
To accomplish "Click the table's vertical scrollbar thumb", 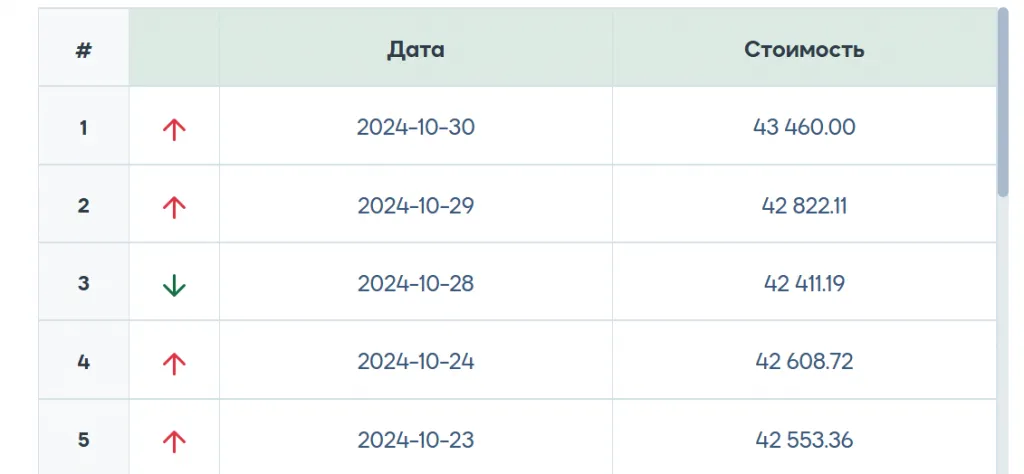I will [x=1003, y=100].
